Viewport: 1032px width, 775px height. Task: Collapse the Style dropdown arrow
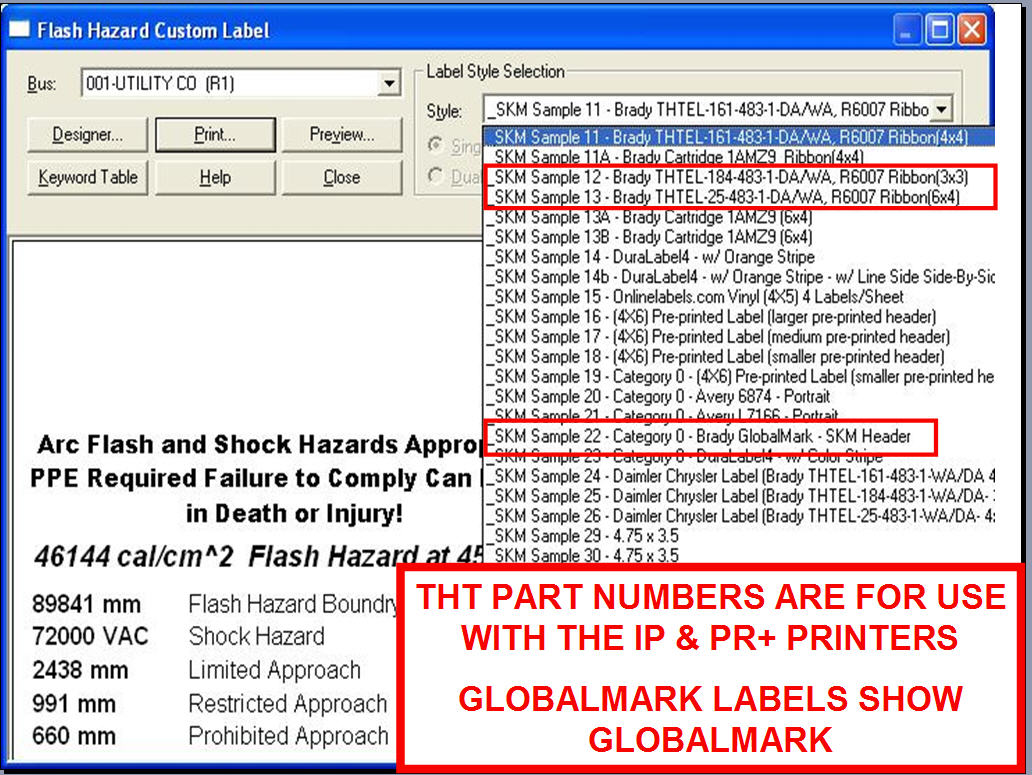(942, 110)
